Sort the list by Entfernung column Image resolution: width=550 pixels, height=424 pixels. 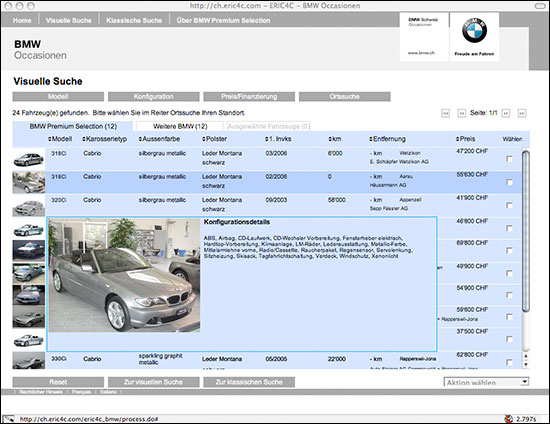[x=387, y=139]
